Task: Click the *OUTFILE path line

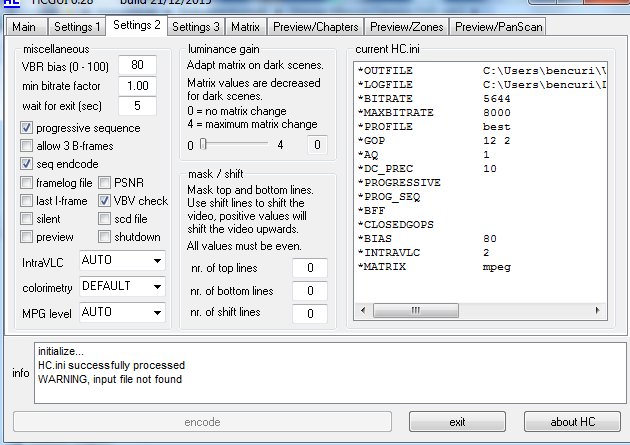Action: (x=481, y=71)
